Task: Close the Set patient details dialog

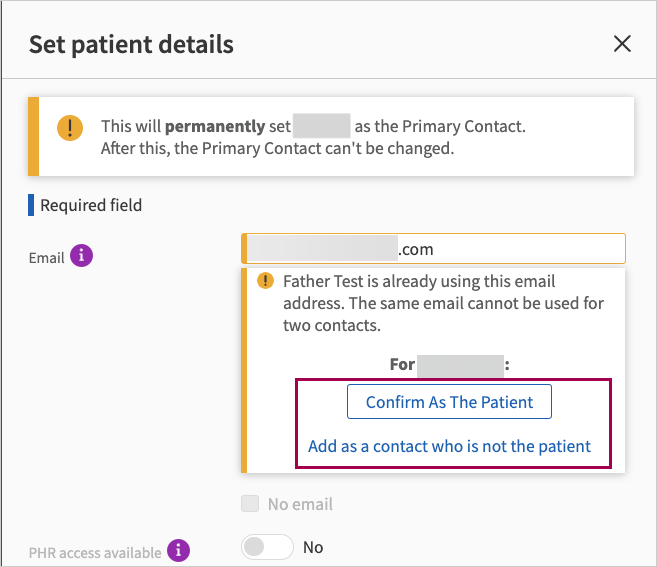Action: pyautogui.click(x=622, y=44)
